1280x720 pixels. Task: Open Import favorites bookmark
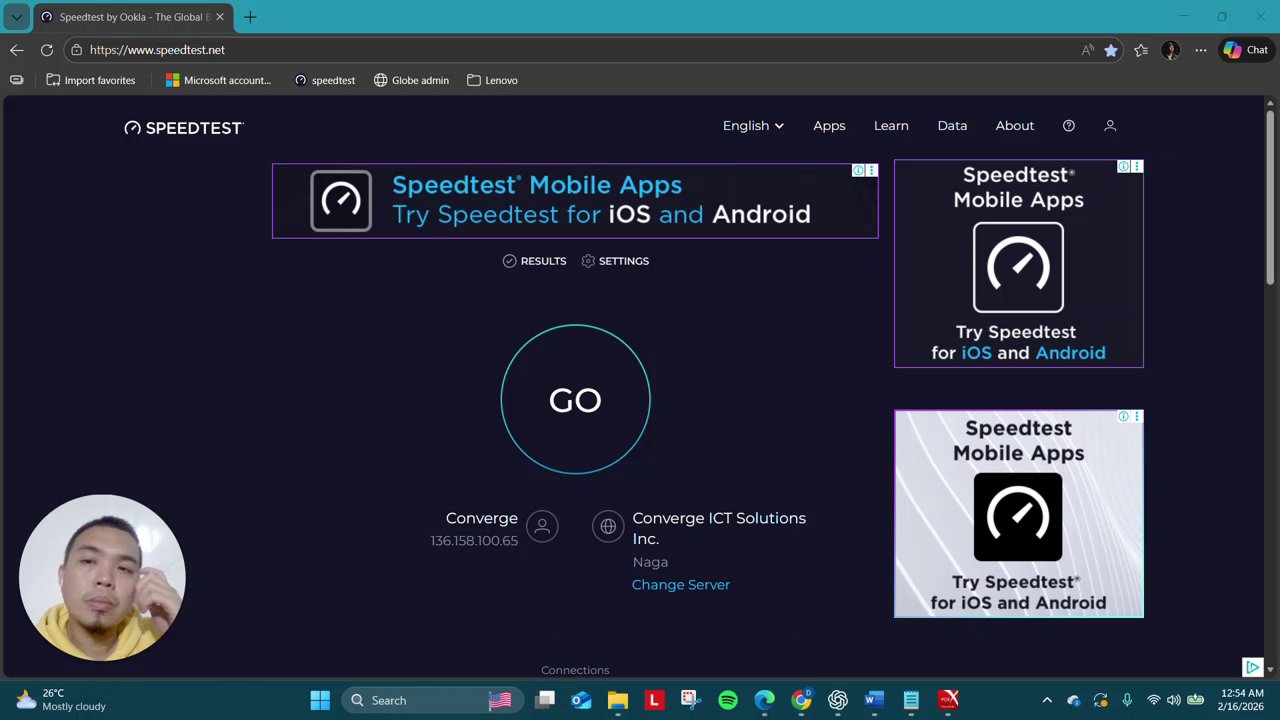tap(91, 80)
